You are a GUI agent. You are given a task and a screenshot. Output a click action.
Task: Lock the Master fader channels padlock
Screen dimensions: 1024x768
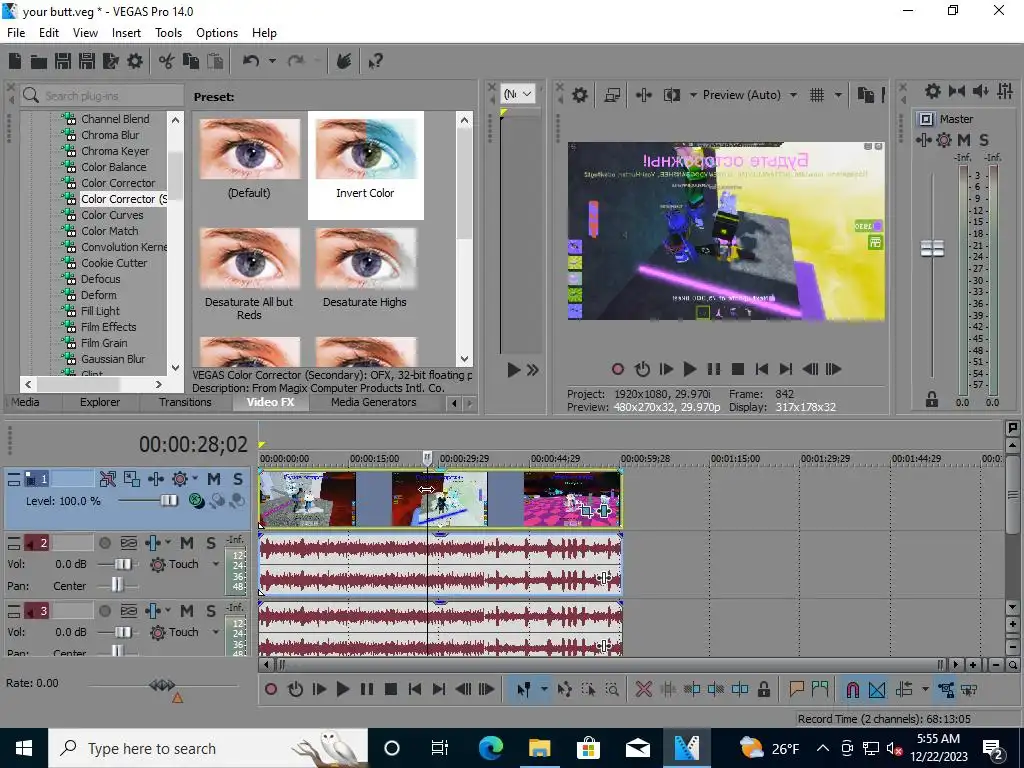pyautogui.click(x=932, y=399)
